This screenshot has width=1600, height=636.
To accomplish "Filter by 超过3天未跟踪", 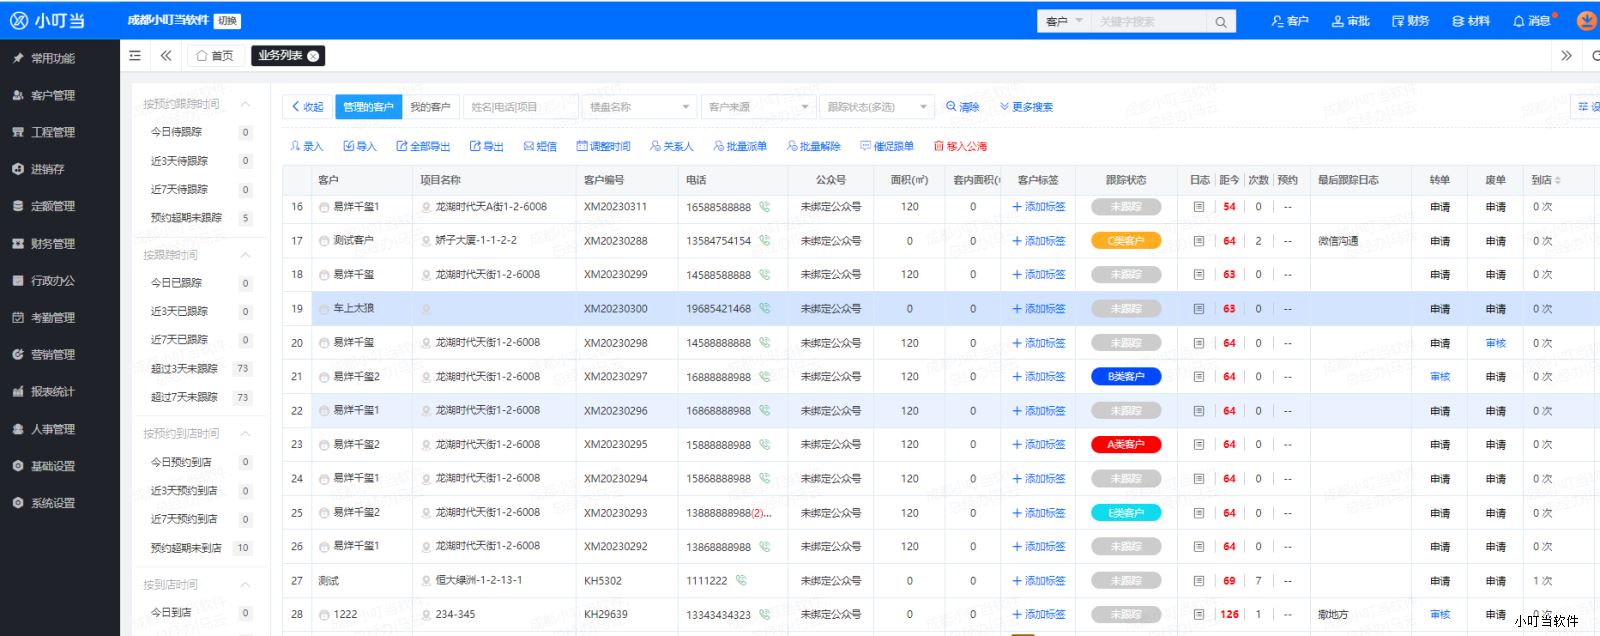I will pyautogui.click(x=199, y=369).
